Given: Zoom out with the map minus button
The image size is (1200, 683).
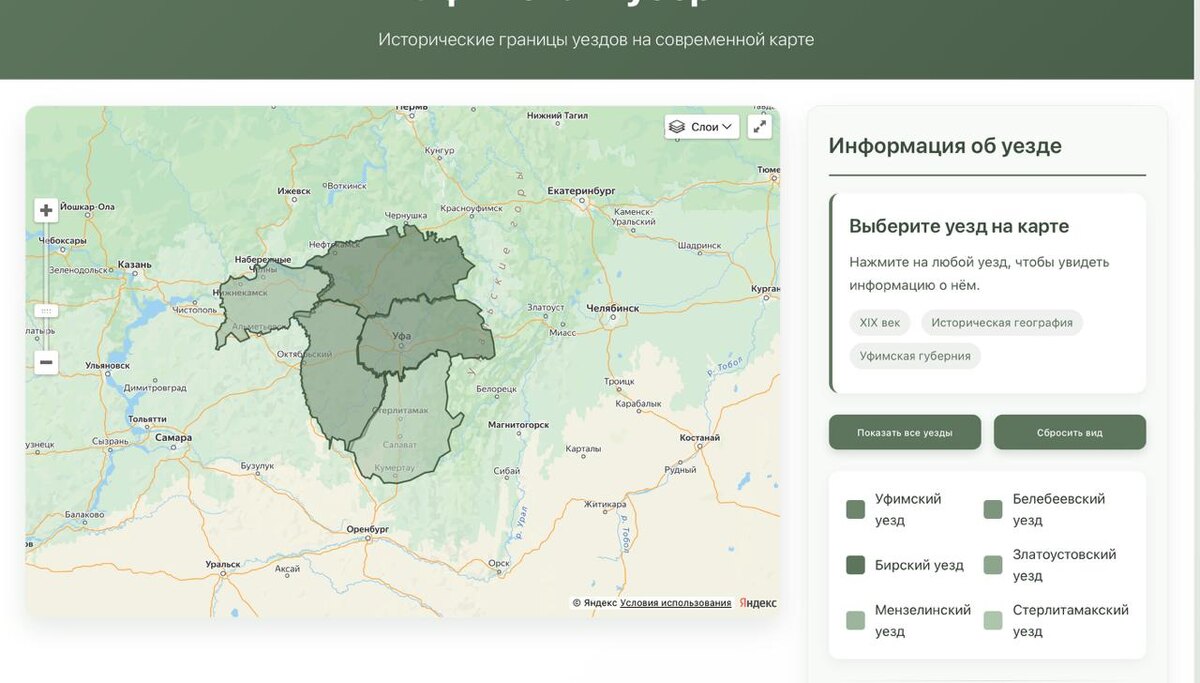Looking at the screenshot, I should (46, 362).
